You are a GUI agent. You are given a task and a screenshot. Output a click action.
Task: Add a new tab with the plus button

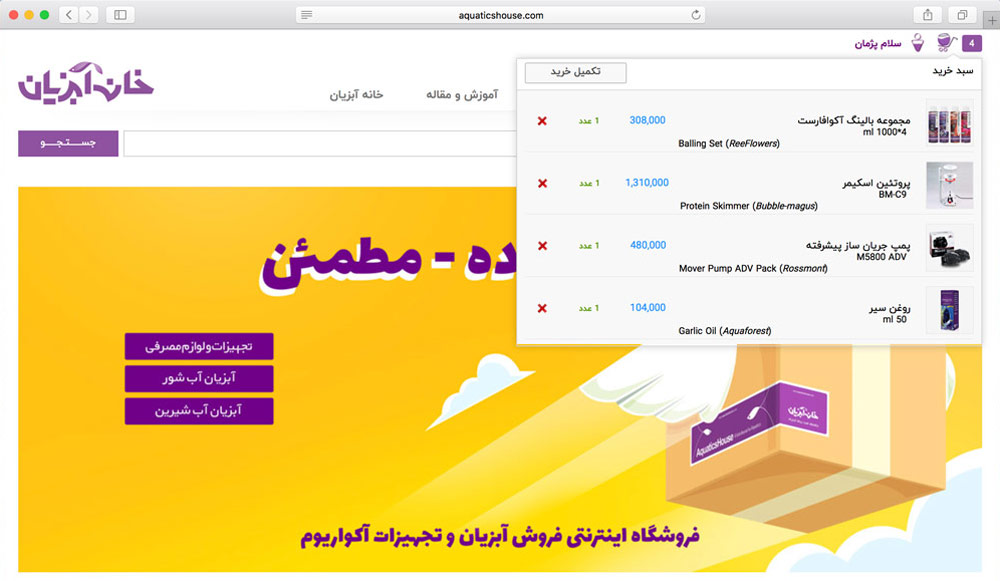pos(992,20)
